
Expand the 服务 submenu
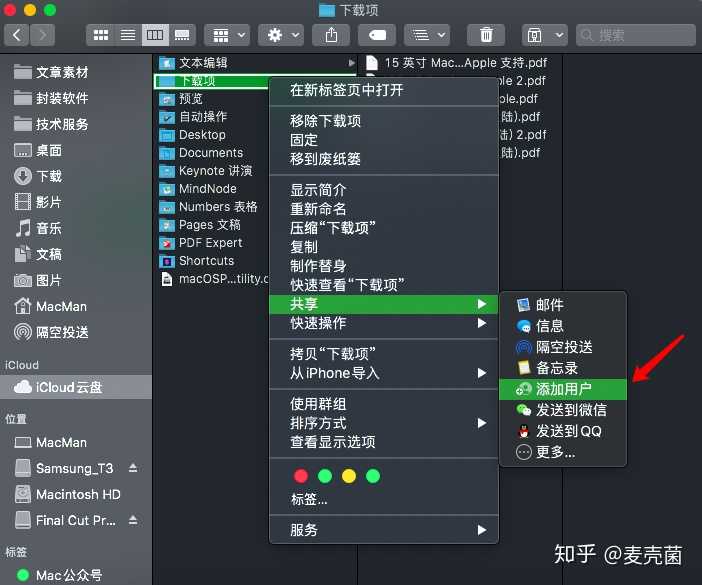coord(384,530)
